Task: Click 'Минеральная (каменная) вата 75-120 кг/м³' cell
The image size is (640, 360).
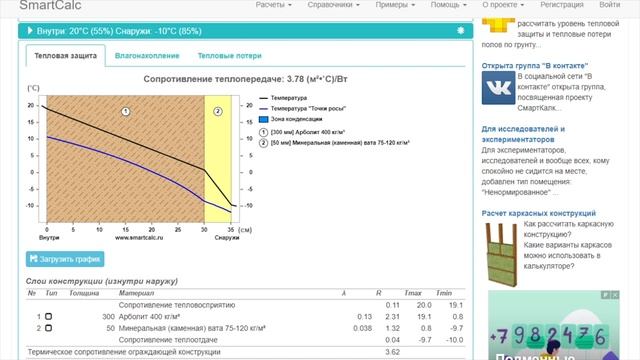Action: pyautogui.click(x=192, y=328)
